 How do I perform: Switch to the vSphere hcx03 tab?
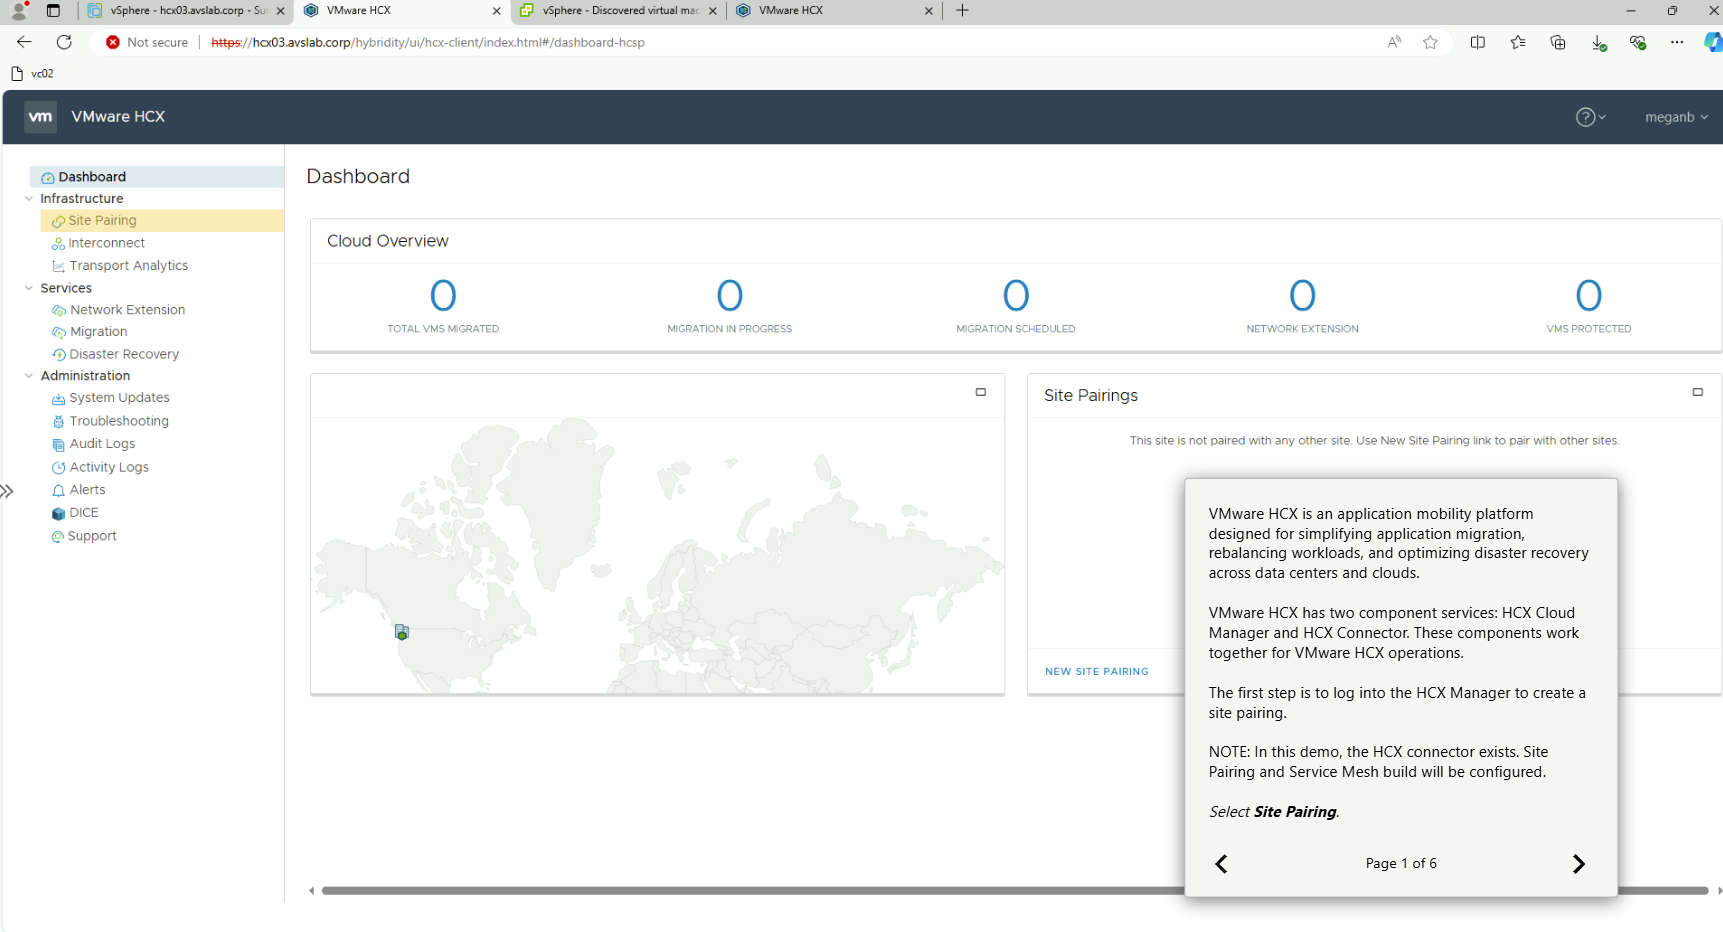point(188,11)
